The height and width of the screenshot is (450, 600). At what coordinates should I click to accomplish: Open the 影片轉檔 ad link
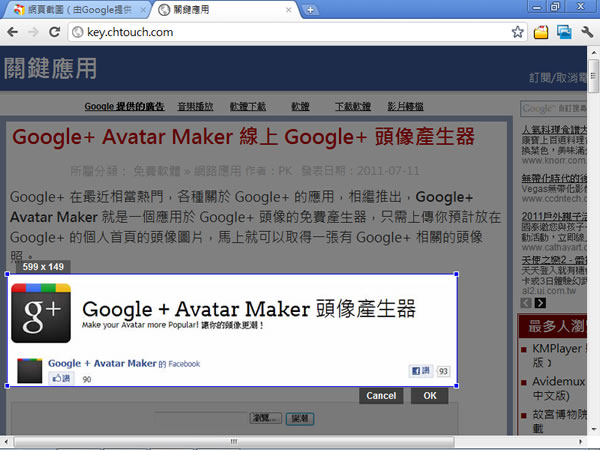[x=405, y=106]
